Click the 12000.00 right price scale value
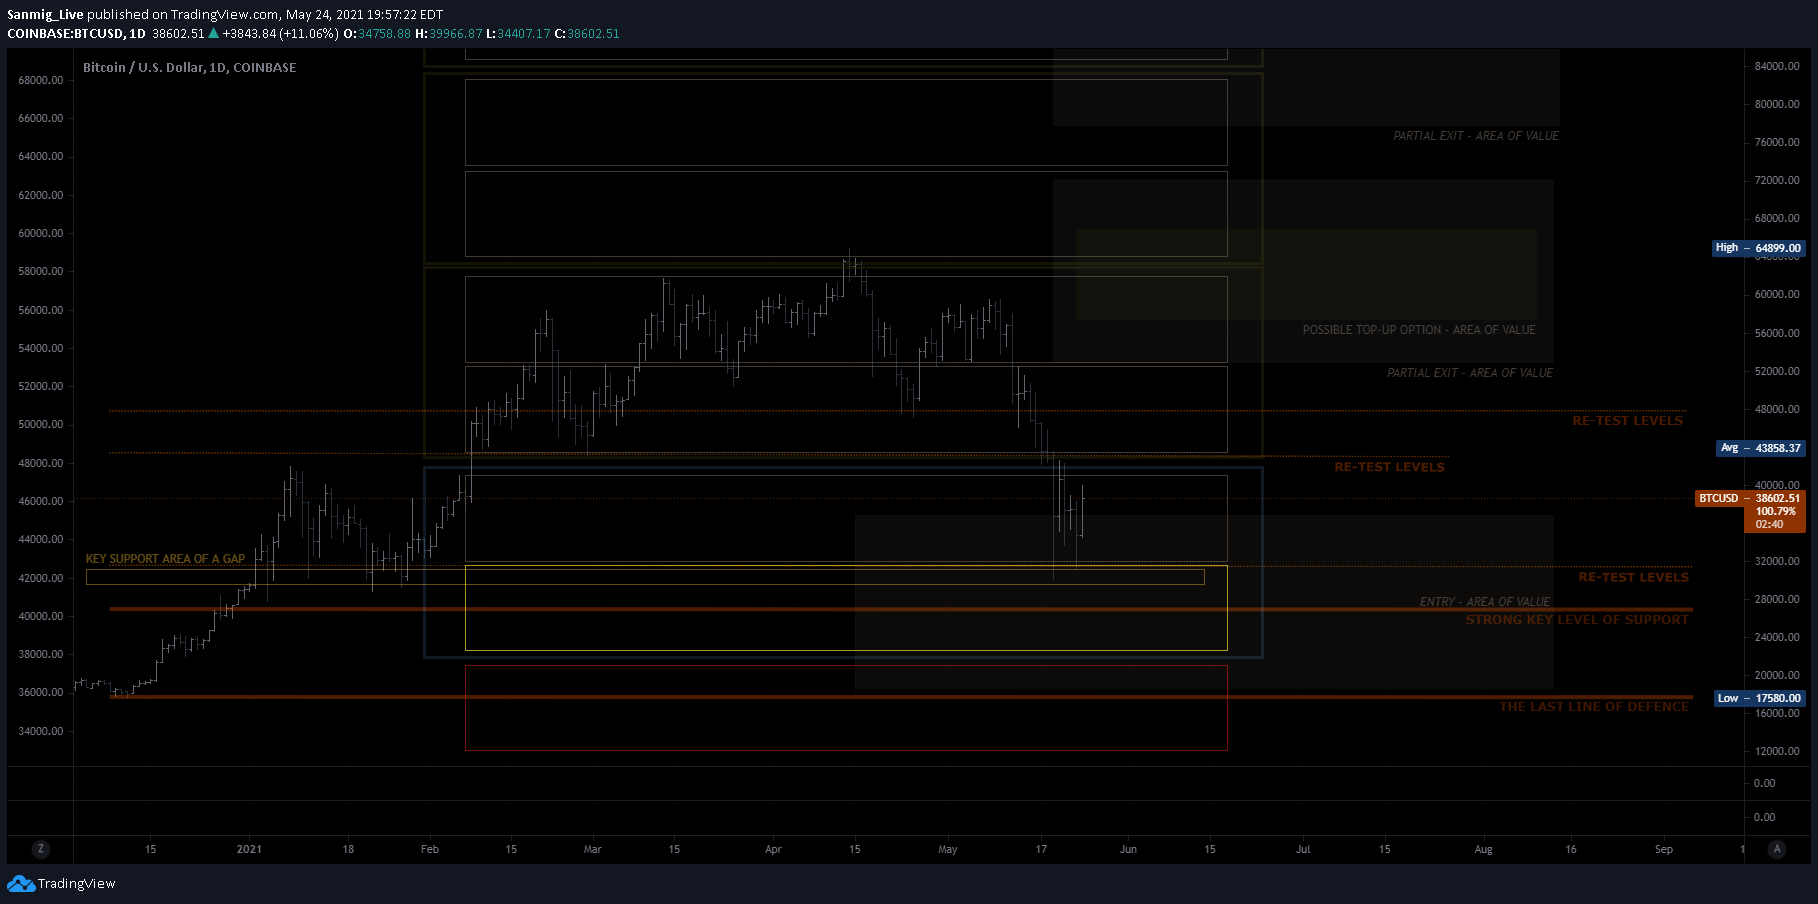Image resolution: width=1818 pixels, height=904 pixels. [x=1777, y=751]
